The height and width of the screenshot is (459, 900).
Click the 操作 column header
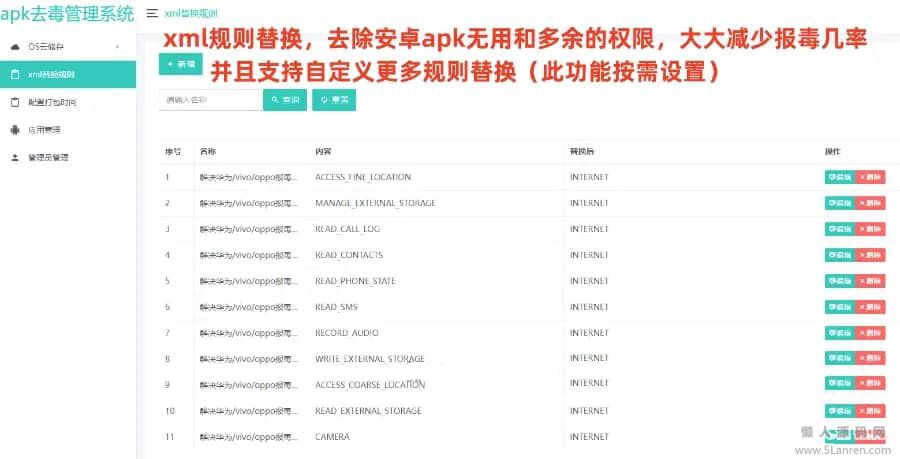[832, 151]
